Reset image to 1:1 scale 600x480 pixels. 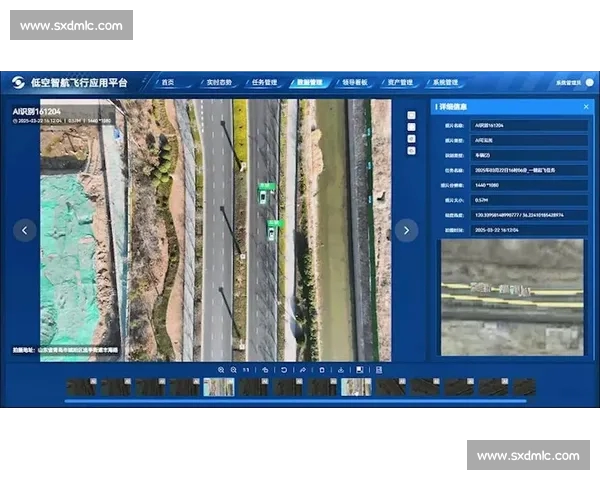coord(246,369)
